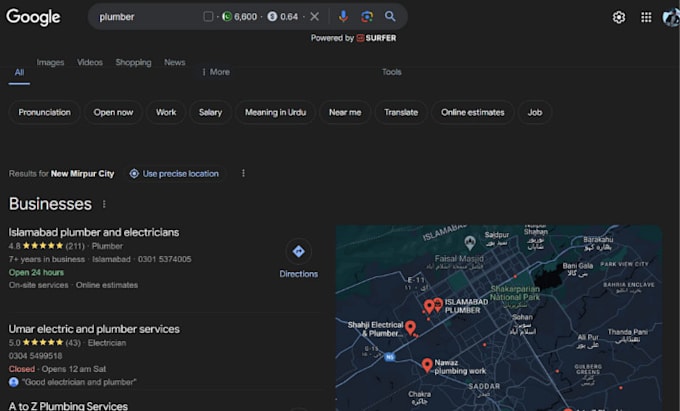Switch to the News tab

point(175,62)
